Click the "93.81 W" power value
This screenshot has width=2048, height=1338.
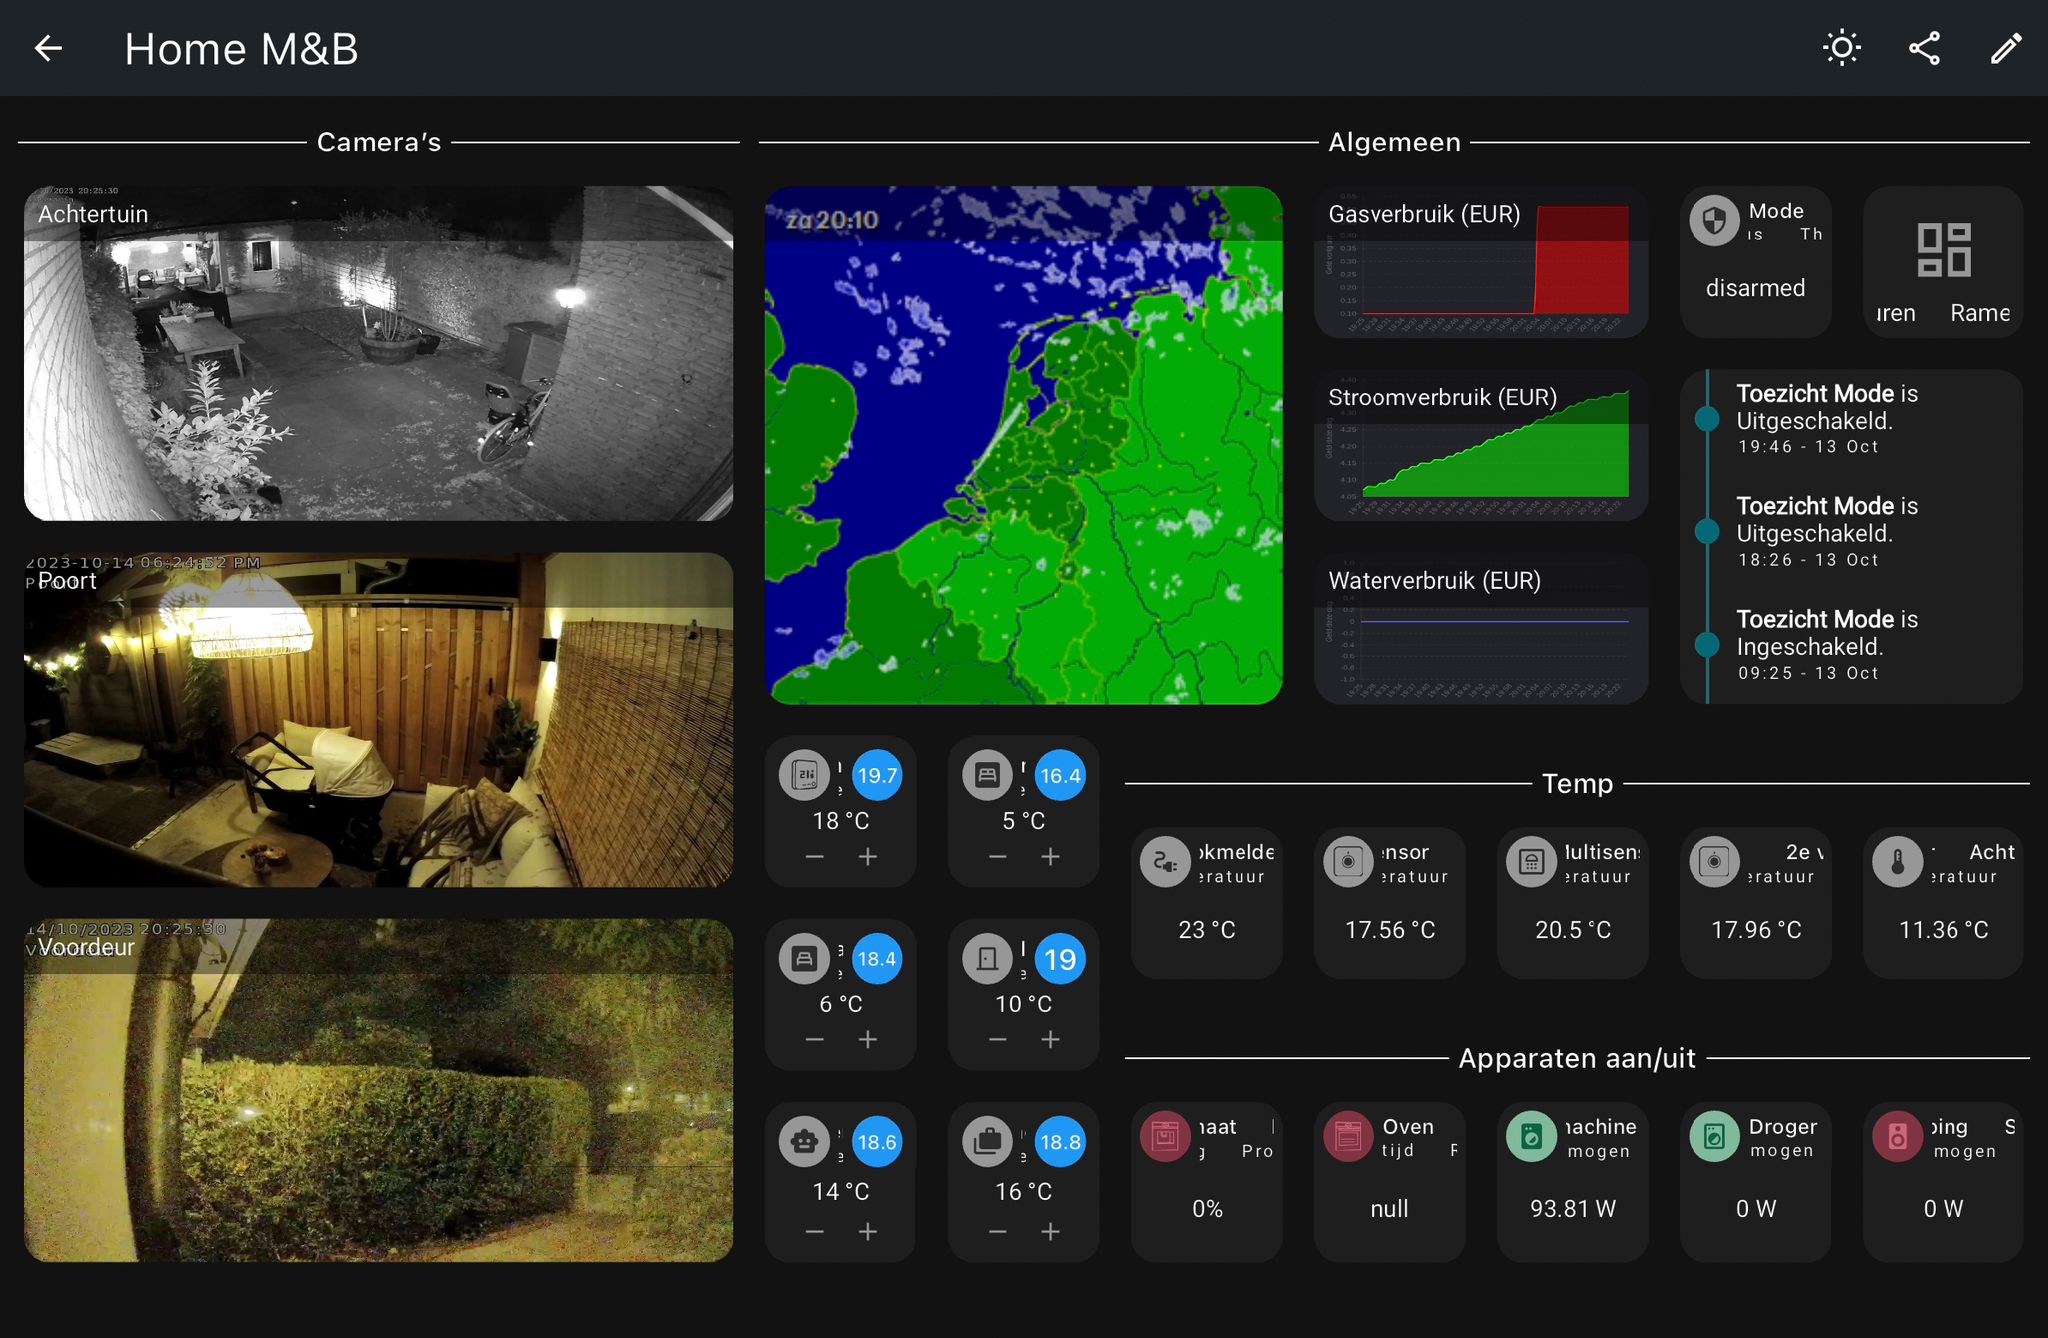pos(1573,1209)
